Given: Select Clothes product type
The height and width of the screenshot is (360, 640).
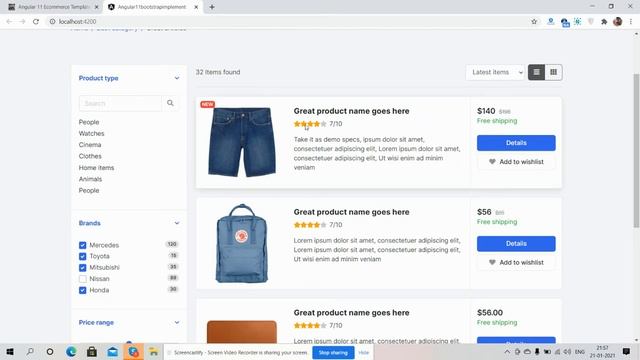Looking at the screenshot, I should pyautogui.click(x=90, y=156).
